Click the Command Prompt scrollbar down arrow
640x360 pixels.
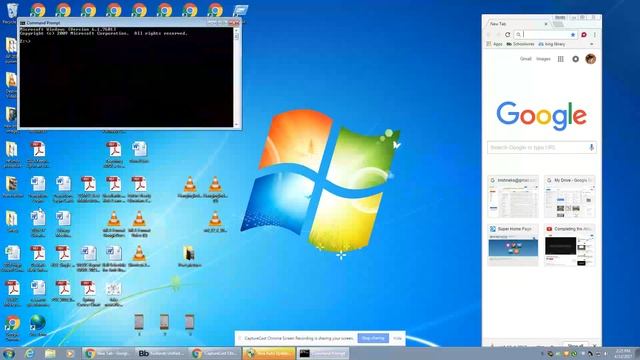point(236,124)
